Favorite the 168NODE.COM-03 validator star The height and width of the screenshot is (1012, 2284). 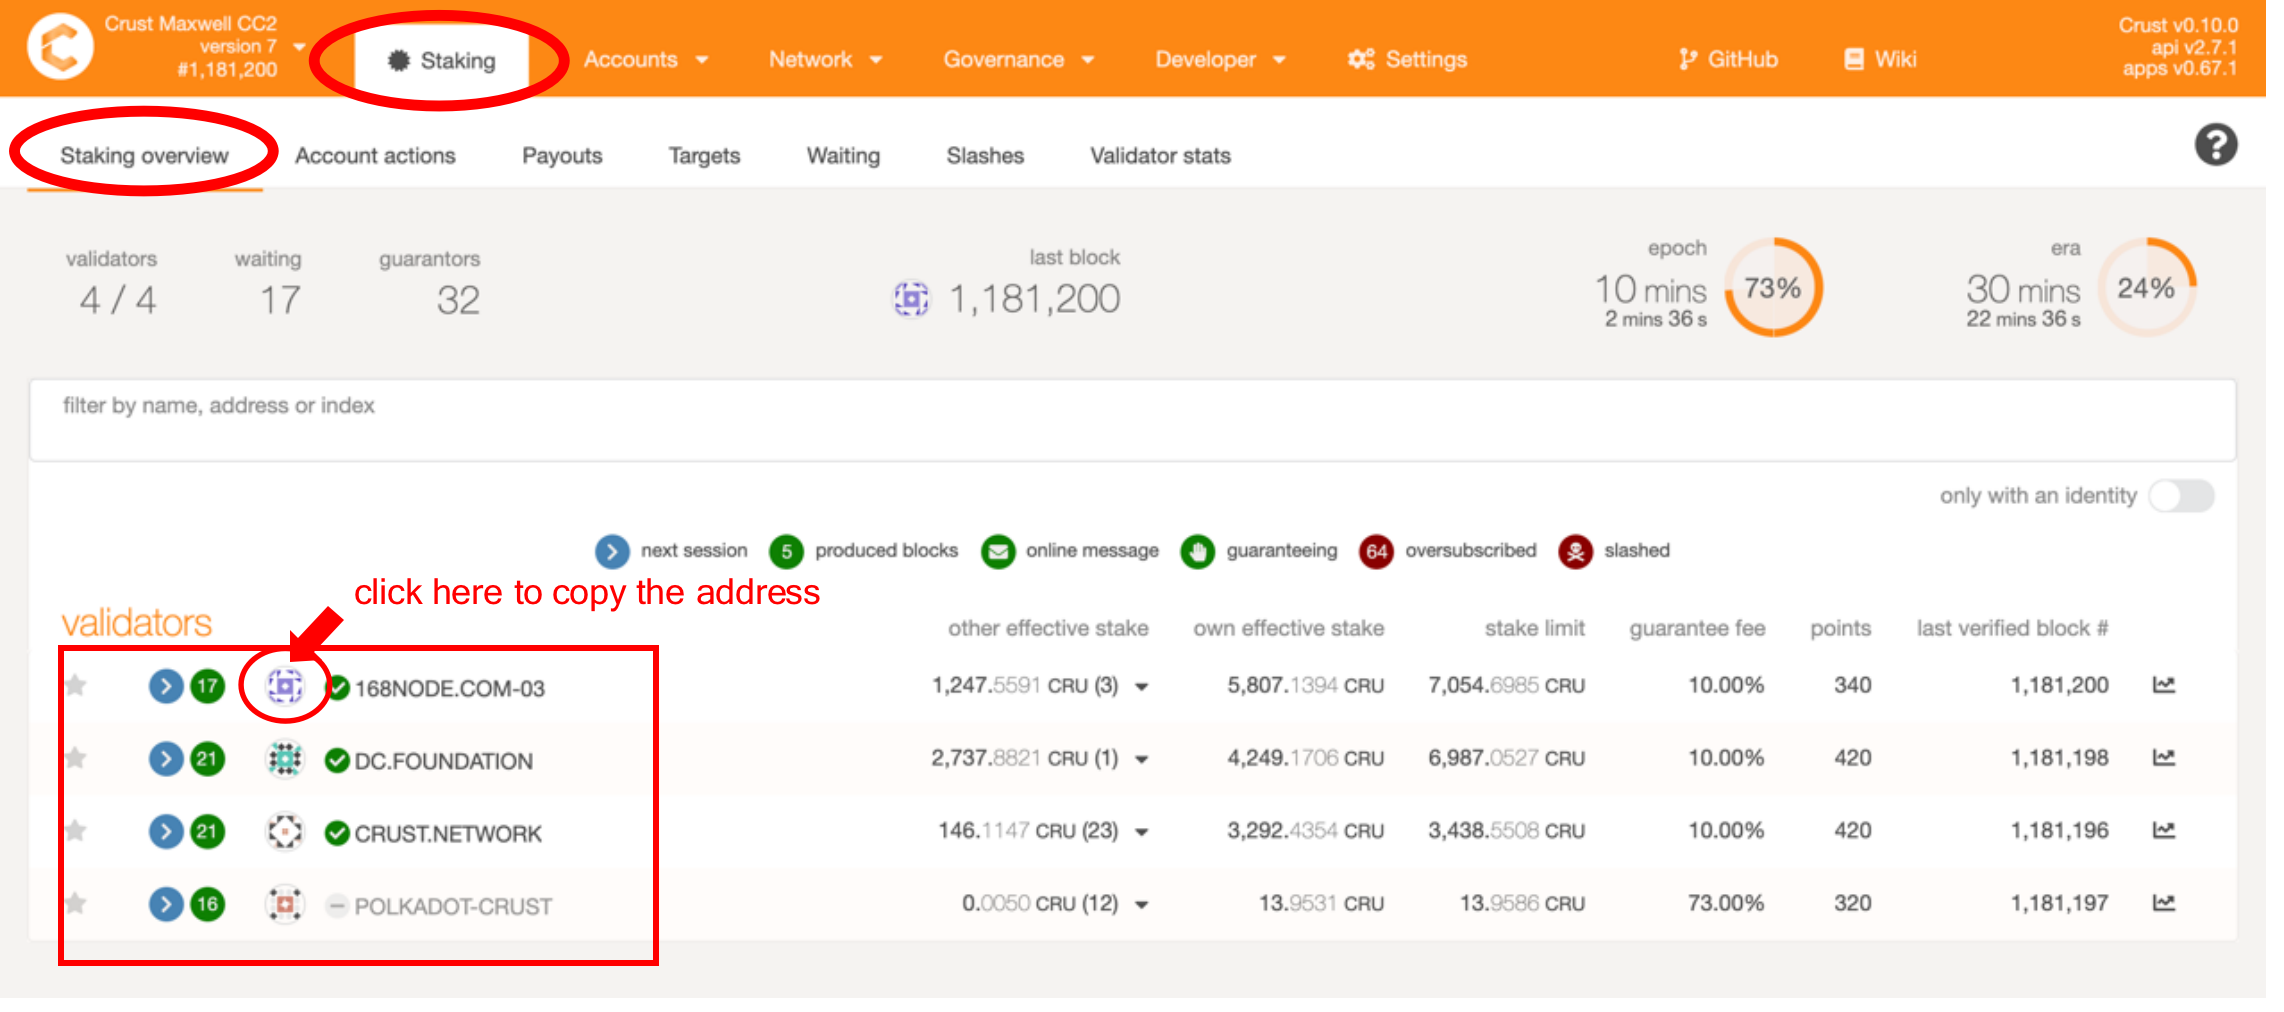click(x=76, y=685)
